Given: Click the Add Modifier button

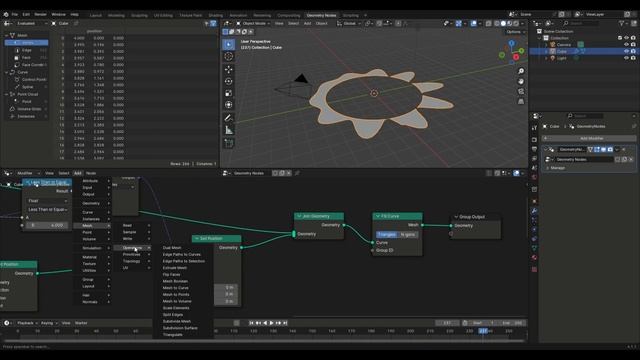Looking at the screenshot, I should pyautogui.click(x=589, y=138).
